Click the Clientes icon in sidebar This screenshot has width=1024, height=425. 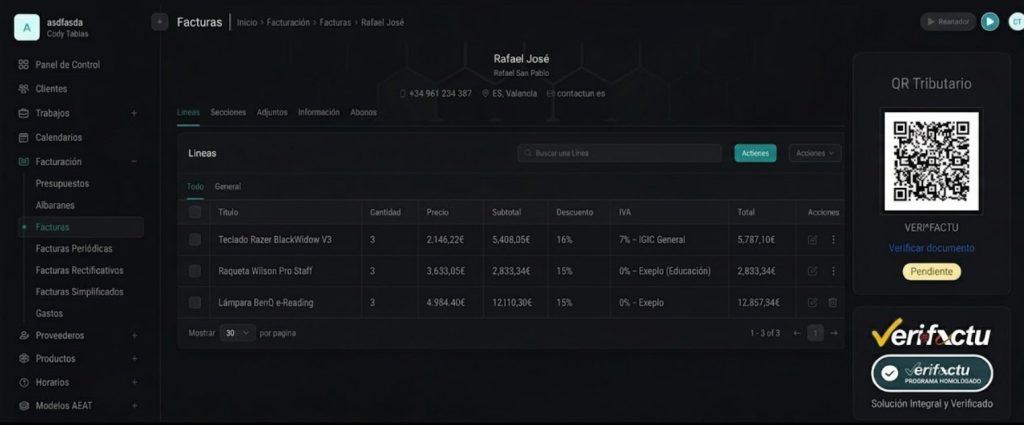point(24,89)
